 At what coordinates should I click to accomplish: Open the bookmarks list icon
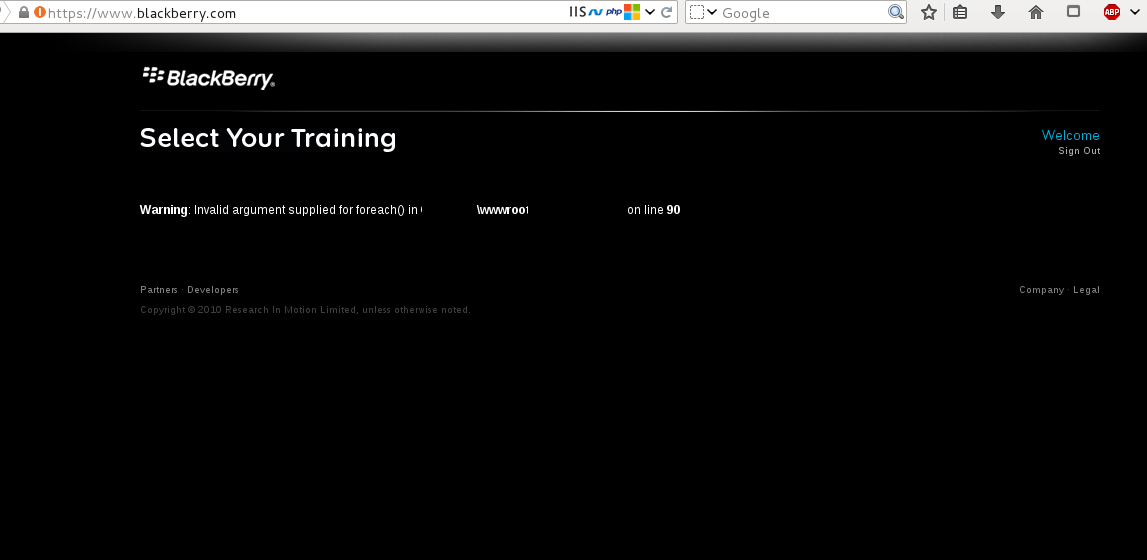point(960,12)
